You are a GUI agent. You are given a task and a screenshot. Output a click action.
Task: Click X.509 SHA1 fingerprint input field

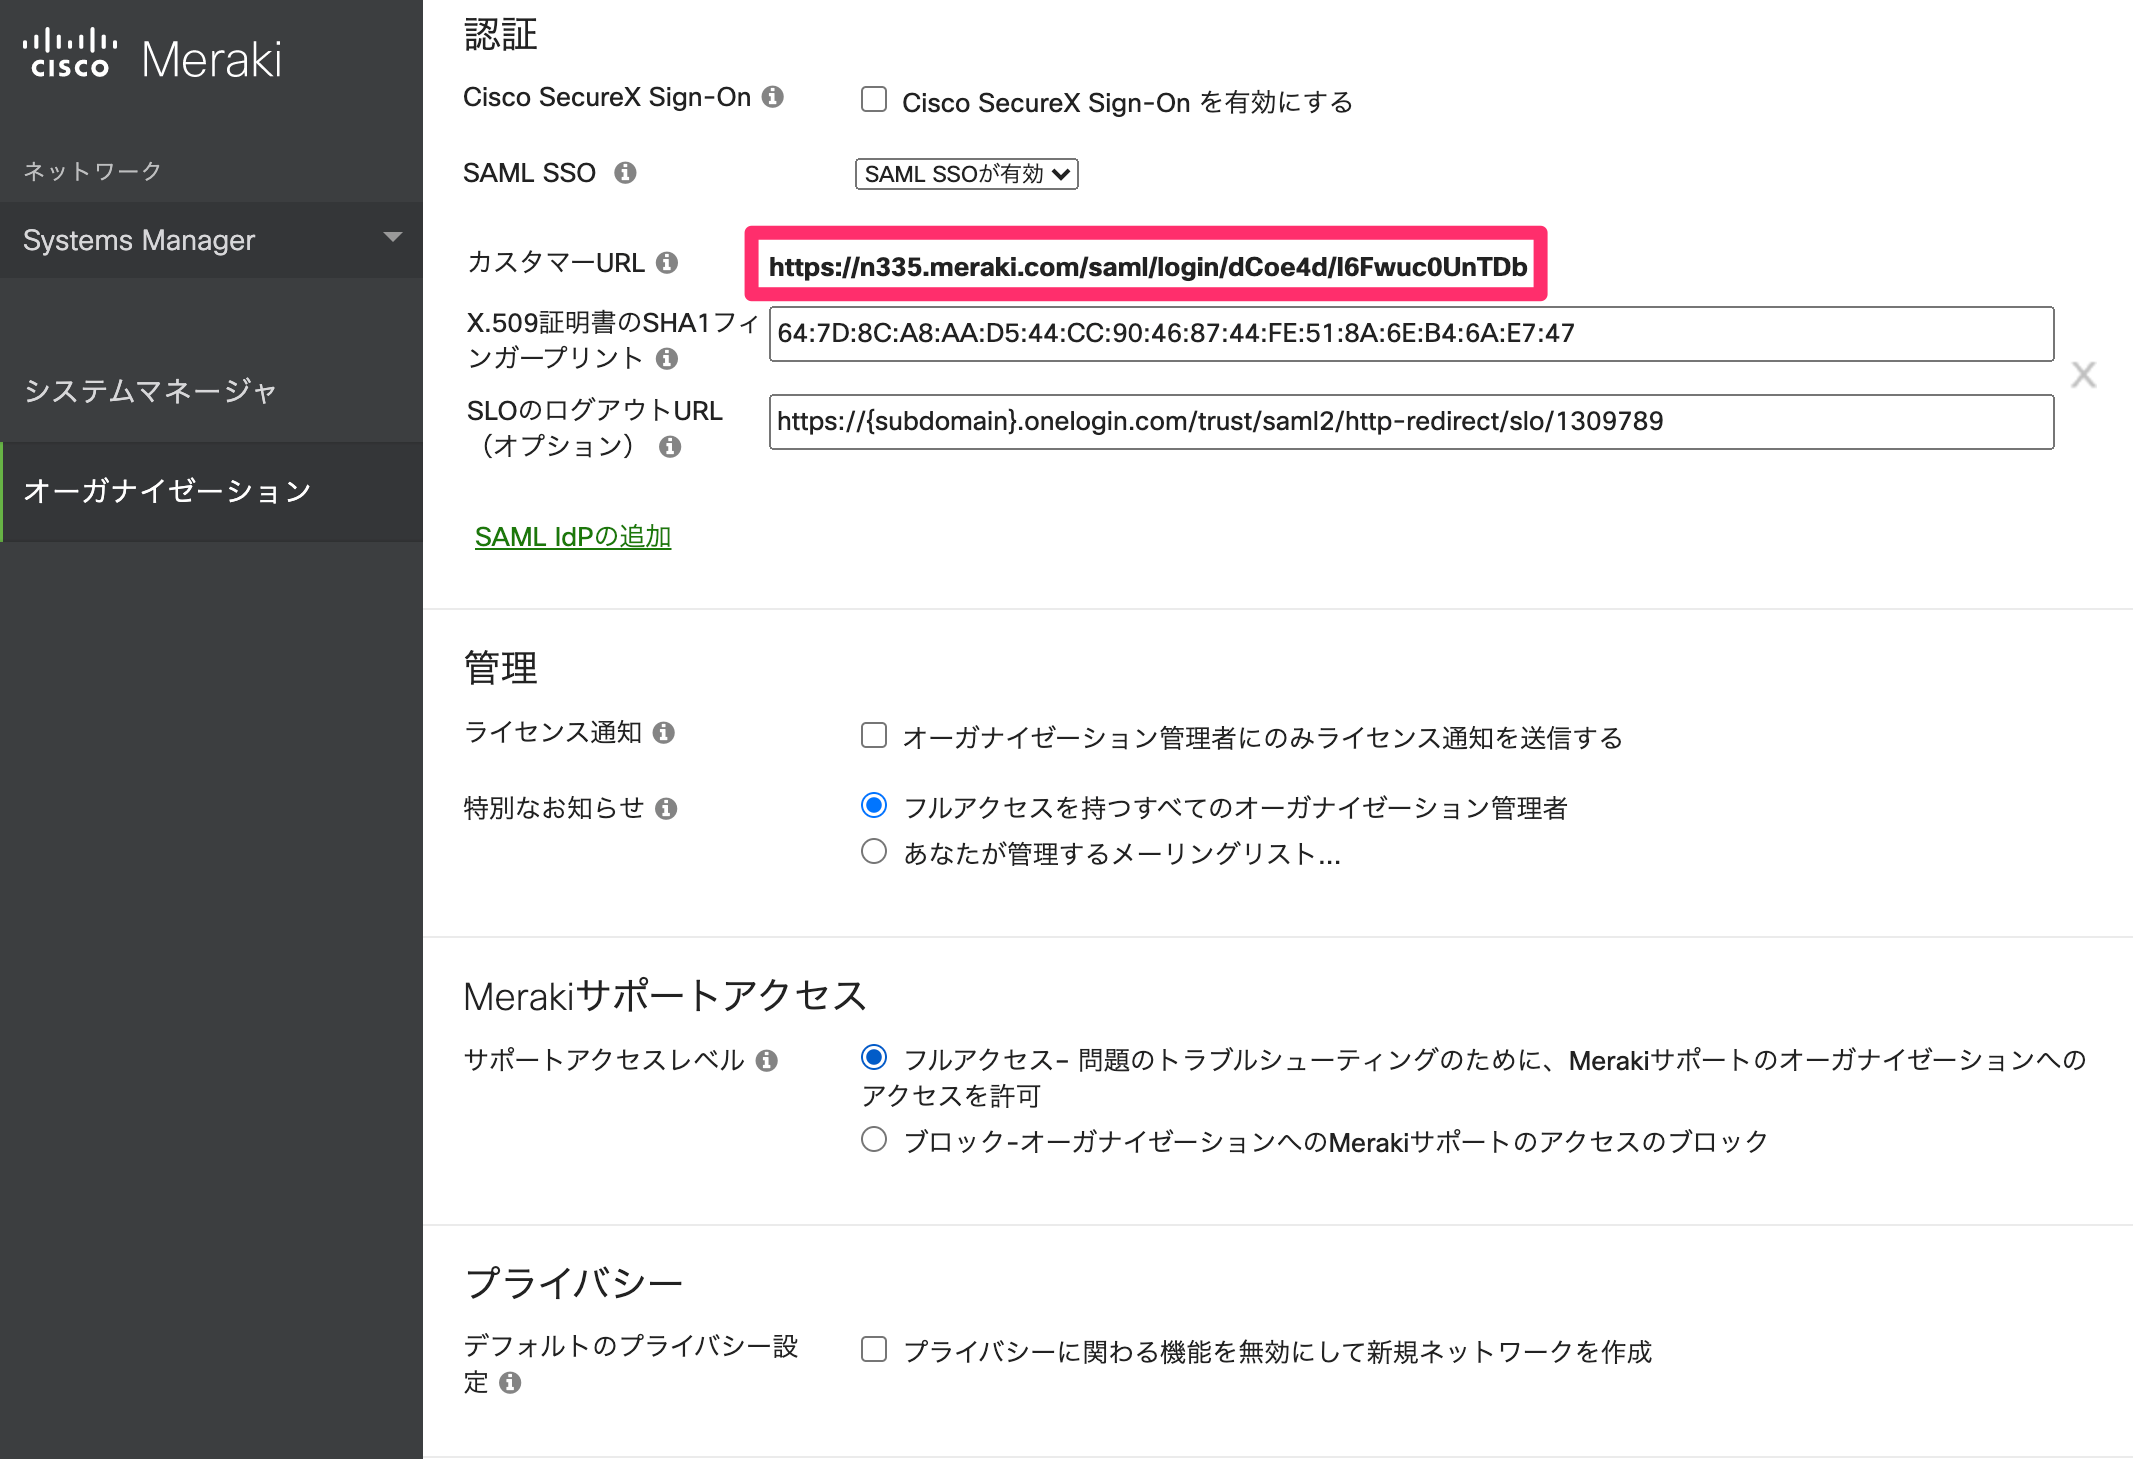(x=1411, y=334)
